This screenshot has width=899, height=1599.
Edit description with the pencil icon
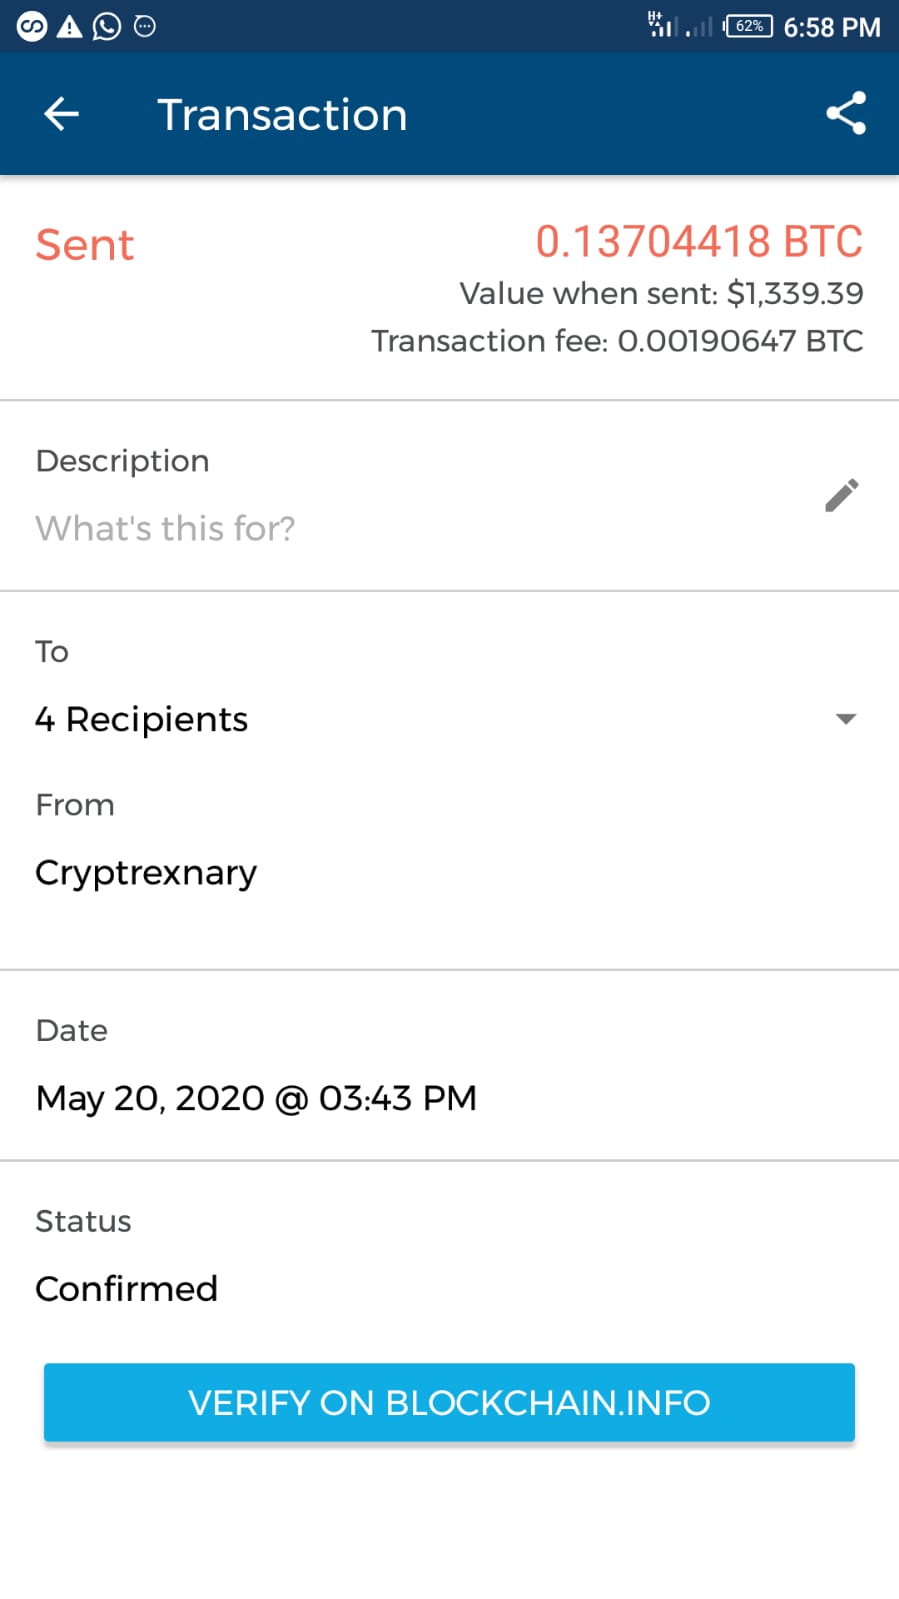pyautogui.click(x=841, y=495)
